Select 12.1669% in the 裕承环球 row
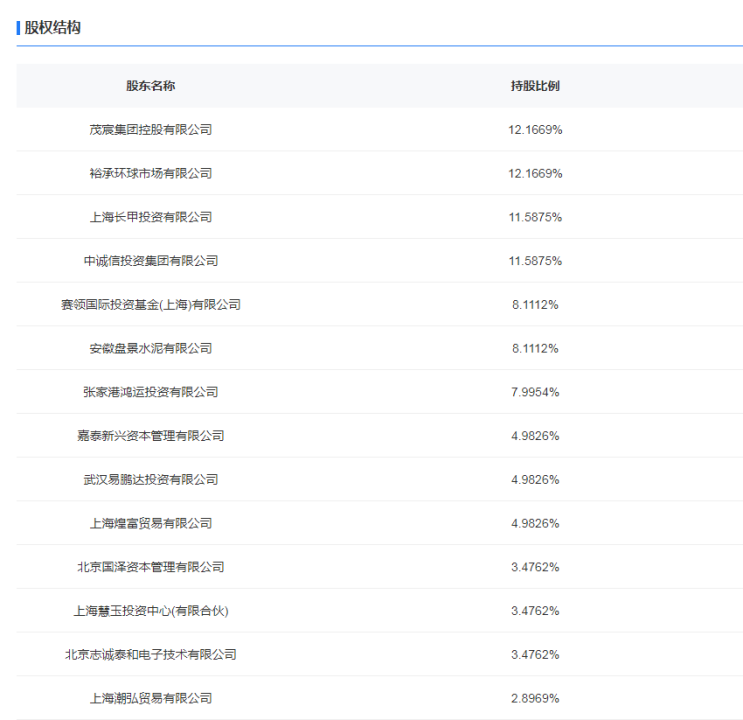Screen dimensions: 743x720 535,173
